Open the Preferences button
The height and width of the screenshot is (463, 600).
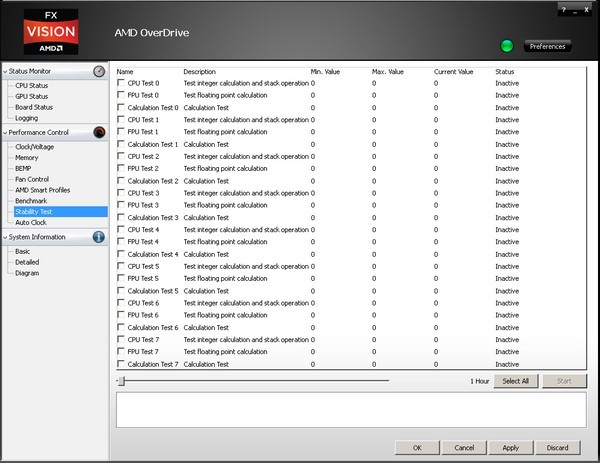(x=547, y=46)
